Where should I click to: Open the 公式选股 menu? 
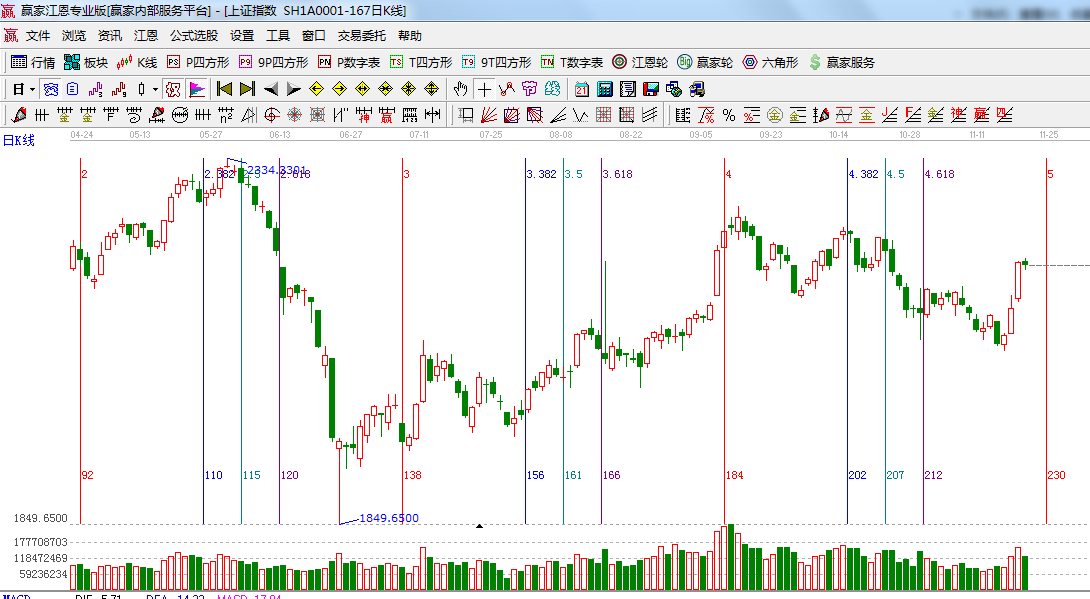pyautogui.click(x=193, y=36)
